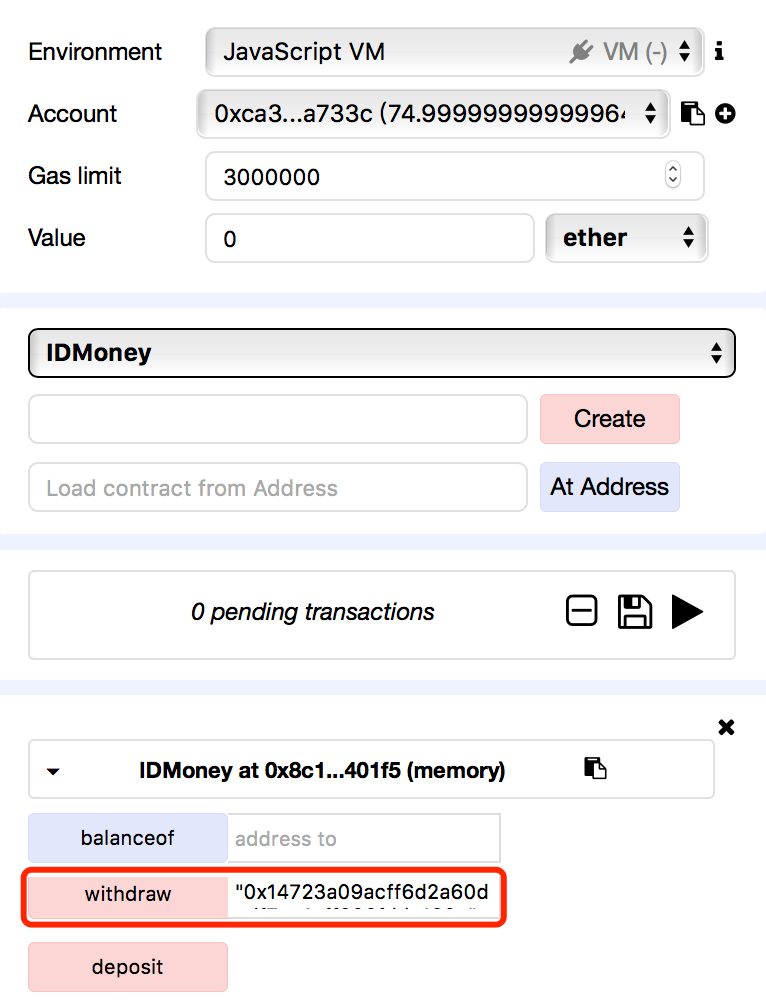Click the environment info icon
The height and width of the screenshot is (1004, 766).
(719, 51)
